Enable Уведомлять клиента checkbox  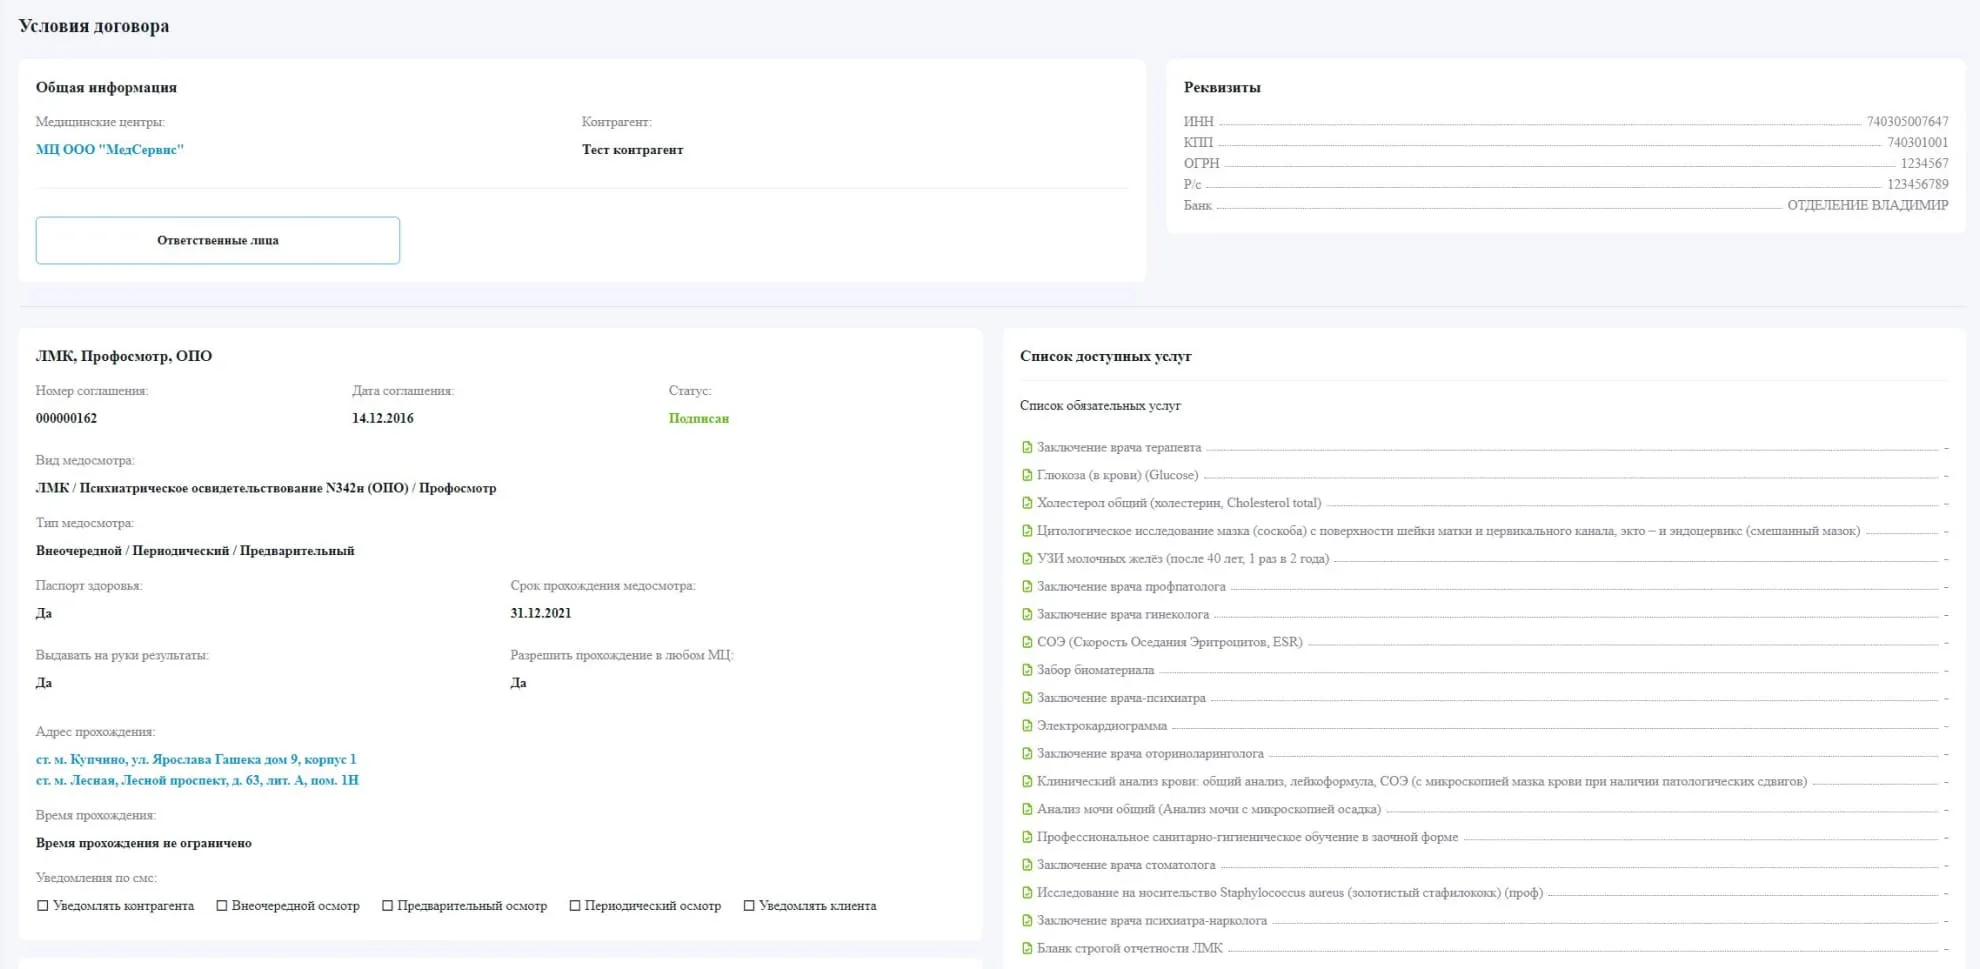point(749,906)
